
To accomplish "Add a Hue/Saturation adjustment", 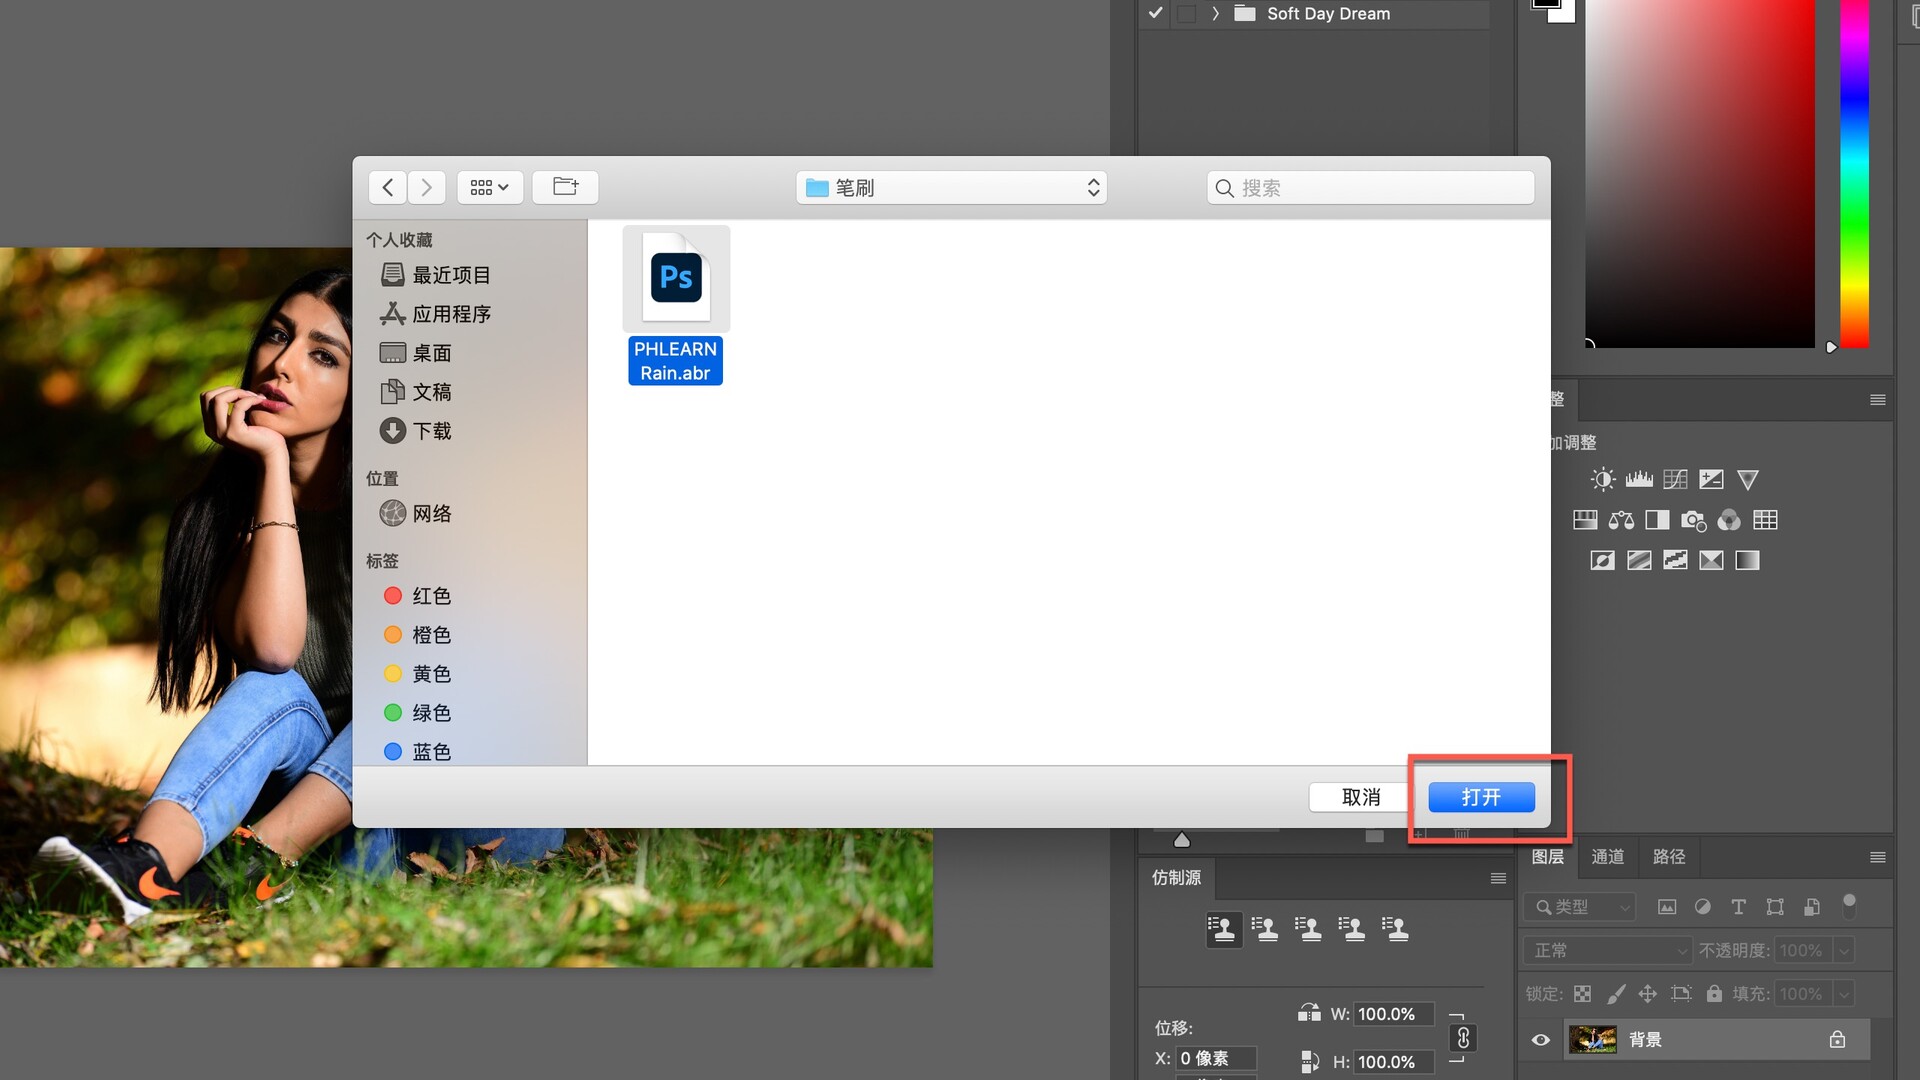I will tap(1585, 520).
